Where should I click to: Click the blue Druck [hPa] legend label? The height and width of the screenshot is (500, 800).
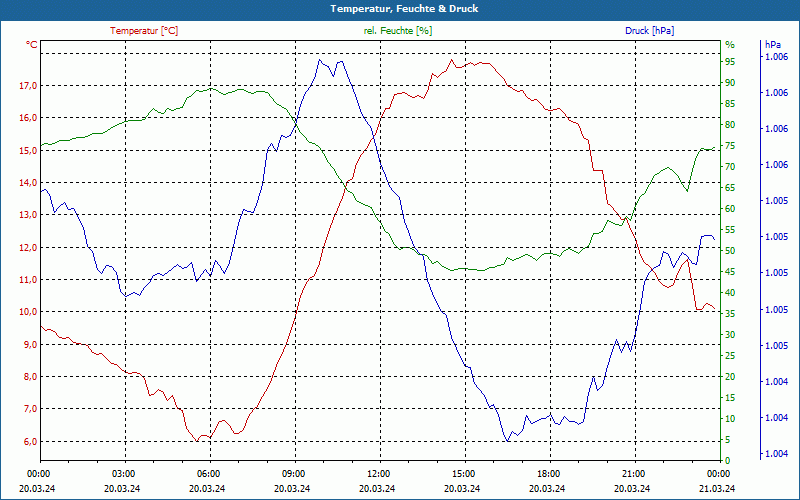tap(649, 31)
